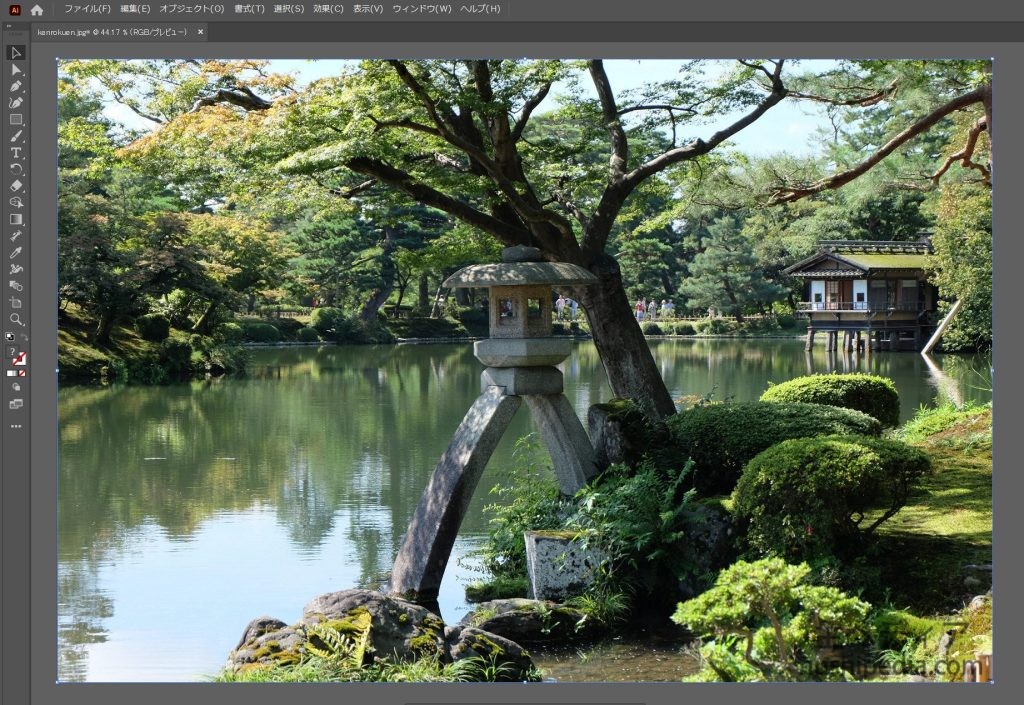Select the Rectangle tool

click(x=16, y=119)
